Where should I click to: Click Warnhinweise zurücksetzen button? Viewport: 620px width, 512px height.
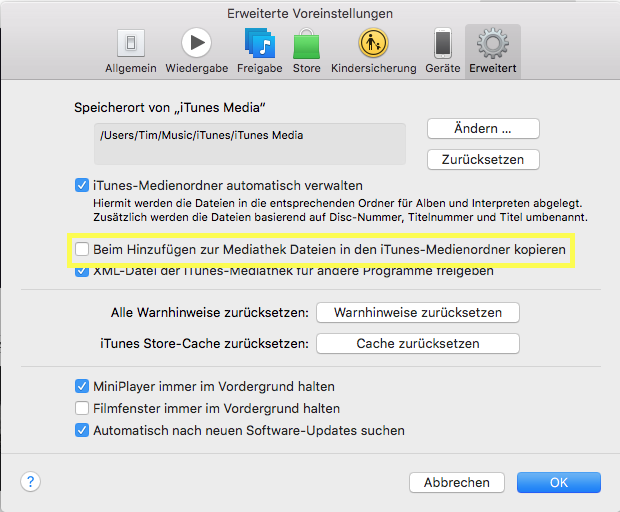(x=418, y=312)
